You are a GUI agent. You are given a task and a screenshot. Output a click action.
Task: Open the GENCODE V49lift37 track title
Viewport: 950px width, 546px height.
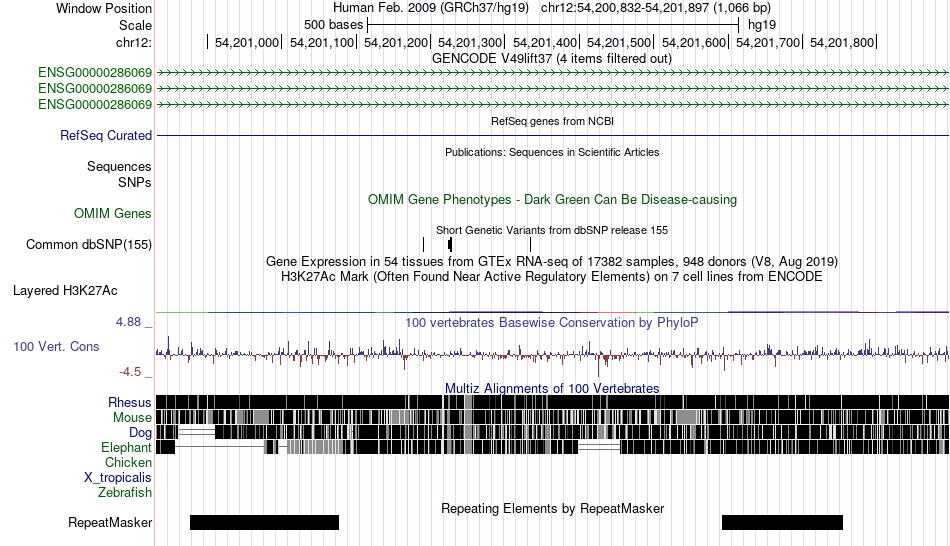click(x=551, y=59)
